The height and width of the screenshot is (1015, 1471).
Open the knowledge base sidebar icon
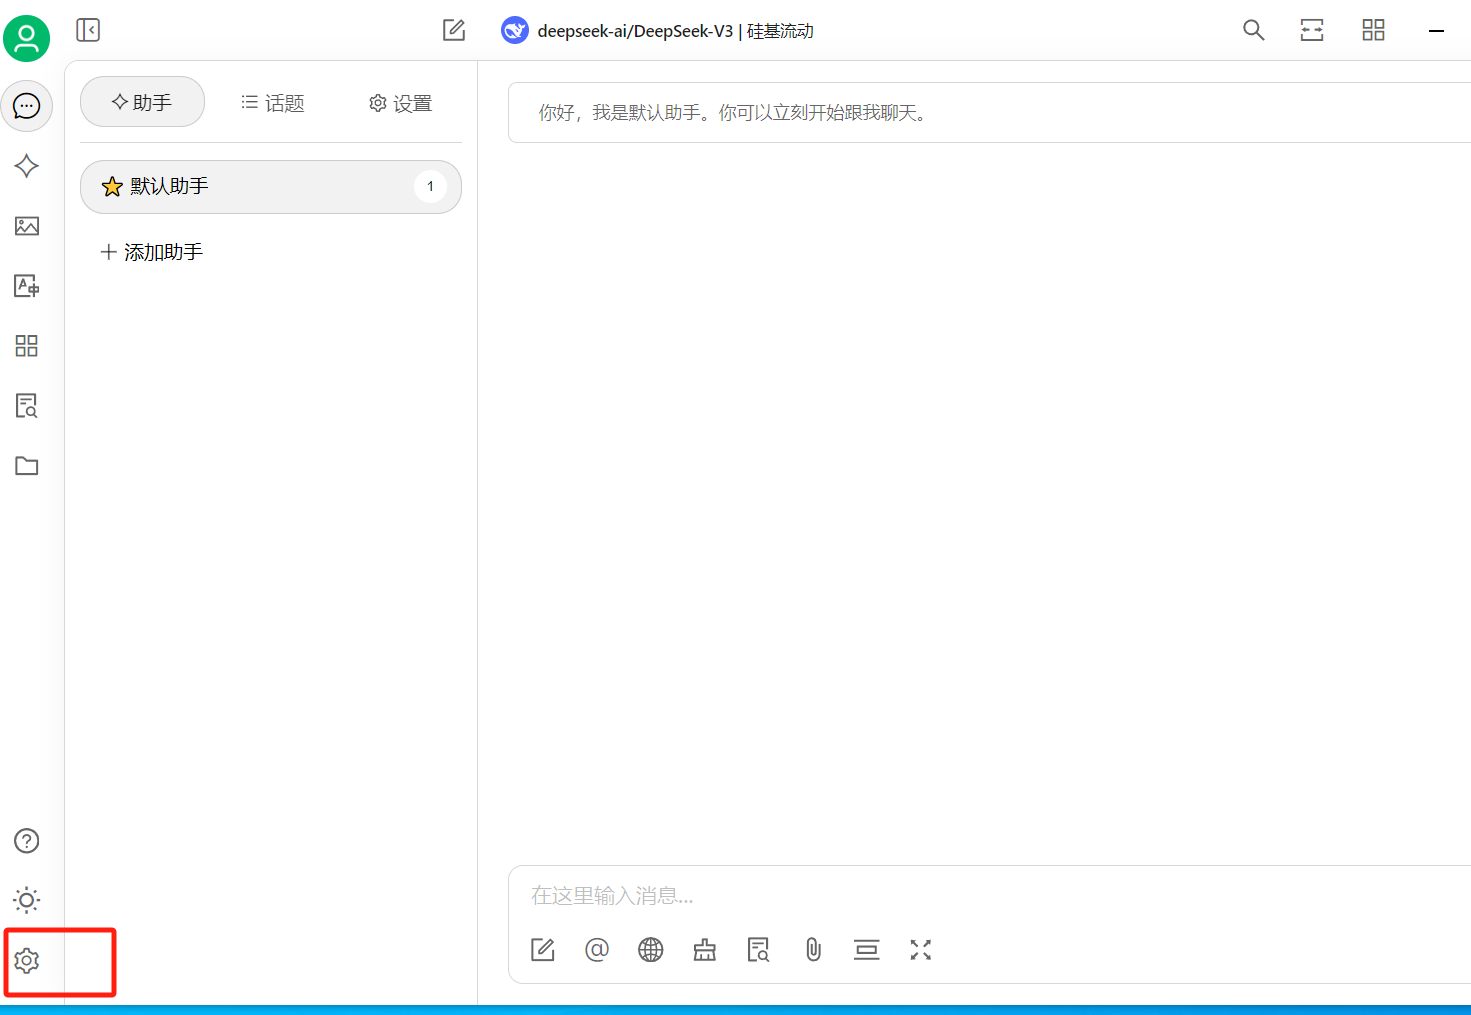coord(27,406)
